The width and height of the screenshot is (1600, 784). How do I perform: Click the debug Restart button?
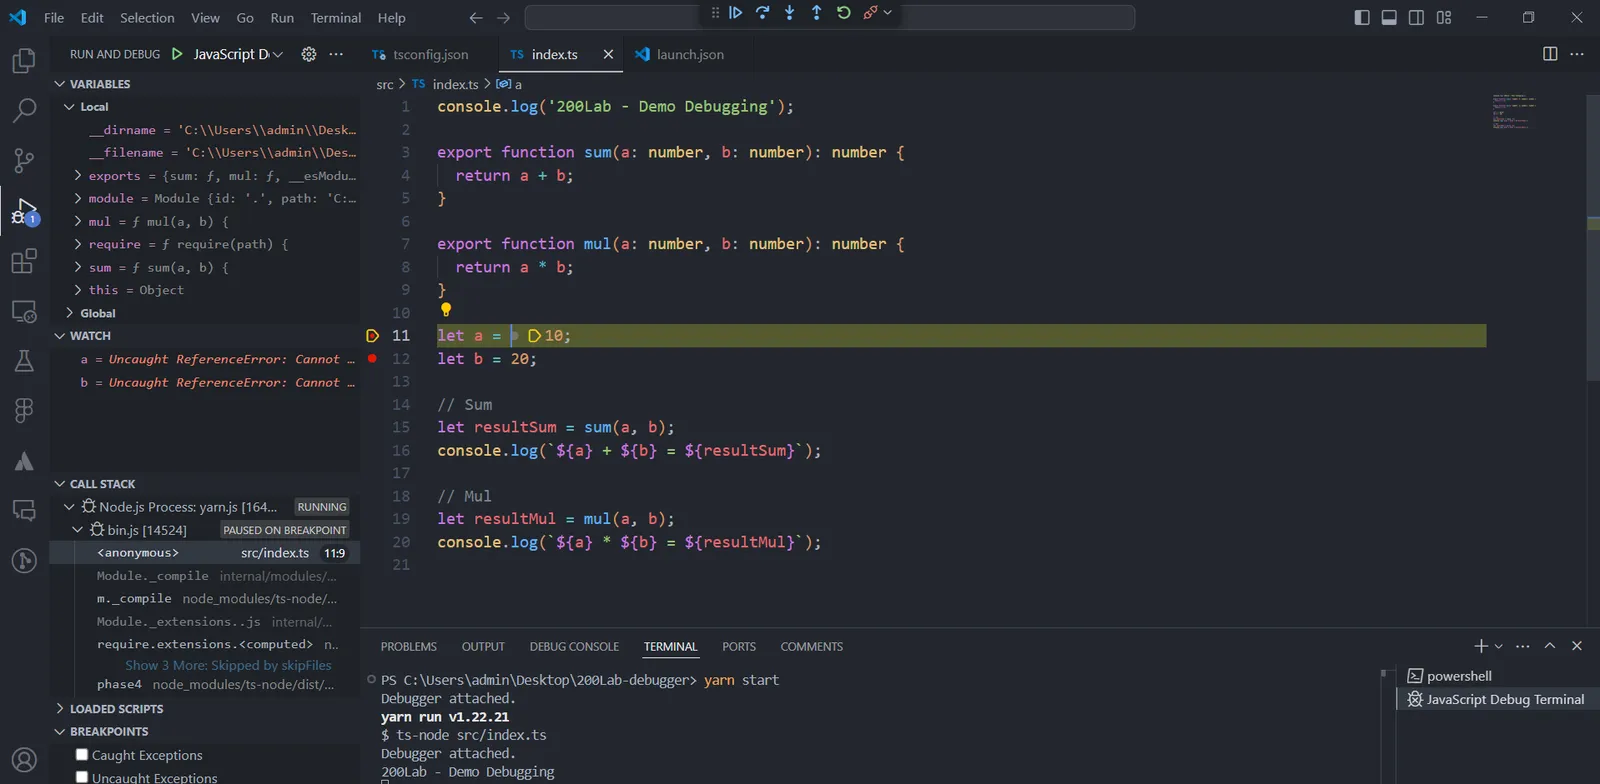(844, 13)
